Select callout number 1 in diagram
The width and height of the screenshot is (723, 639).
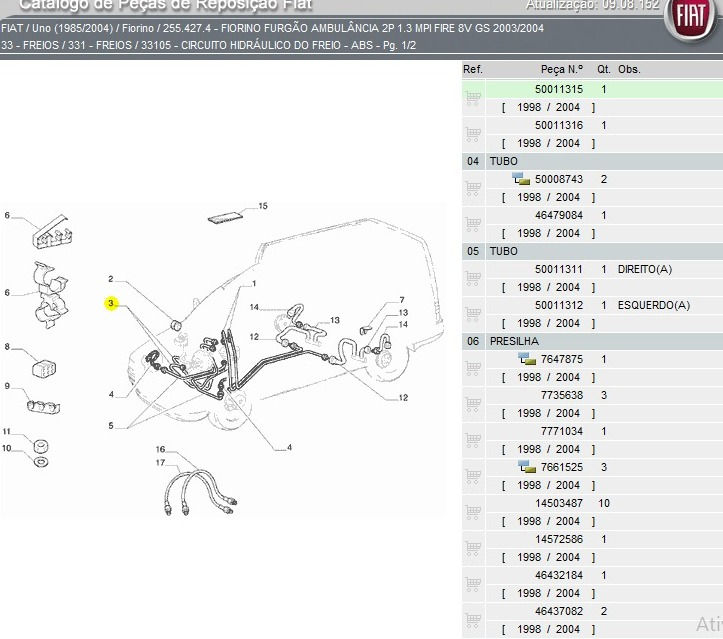[254, 284]
